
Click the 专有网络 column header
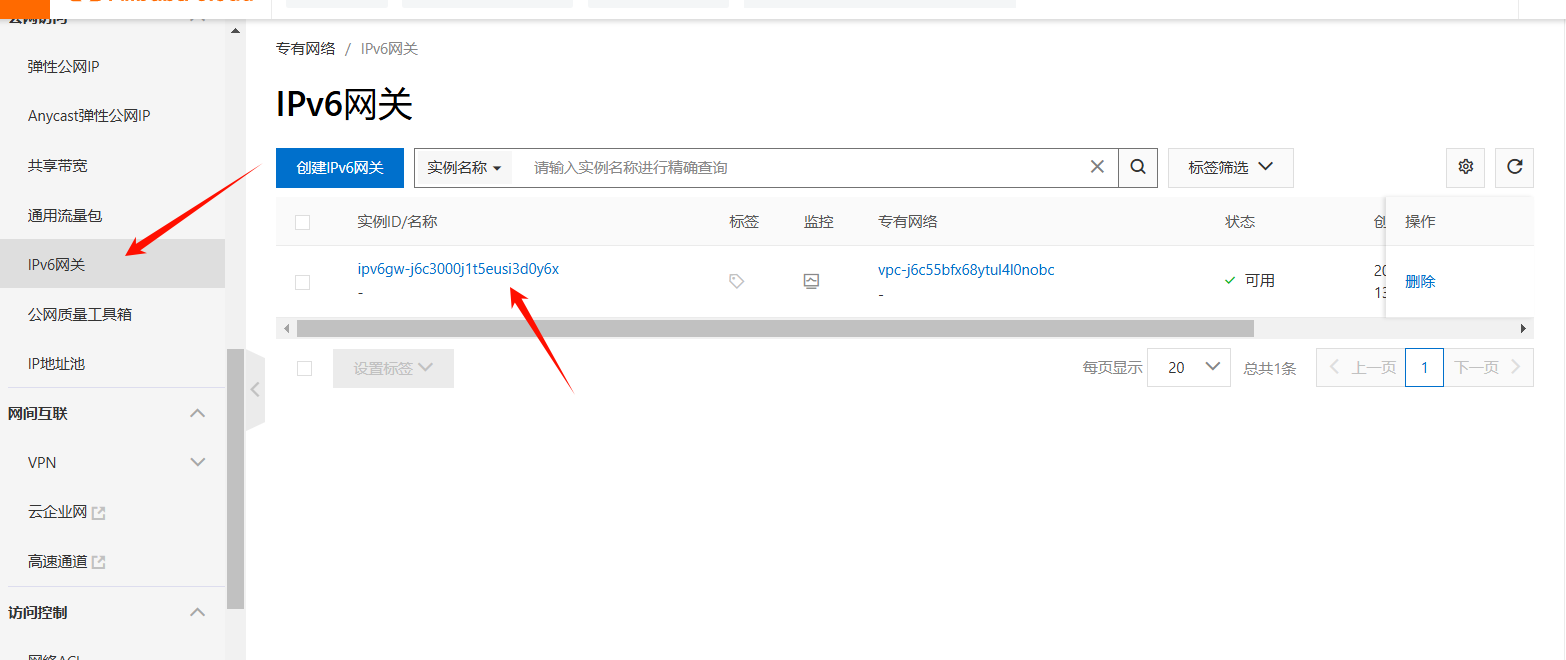[x=908, y=222]
